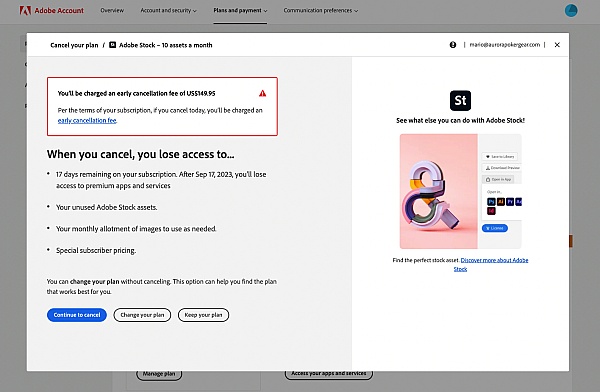The height and width of the screenshot is (392, 600).
Task: Expand Plans and payment menu
Action: [x=240, y=10]
